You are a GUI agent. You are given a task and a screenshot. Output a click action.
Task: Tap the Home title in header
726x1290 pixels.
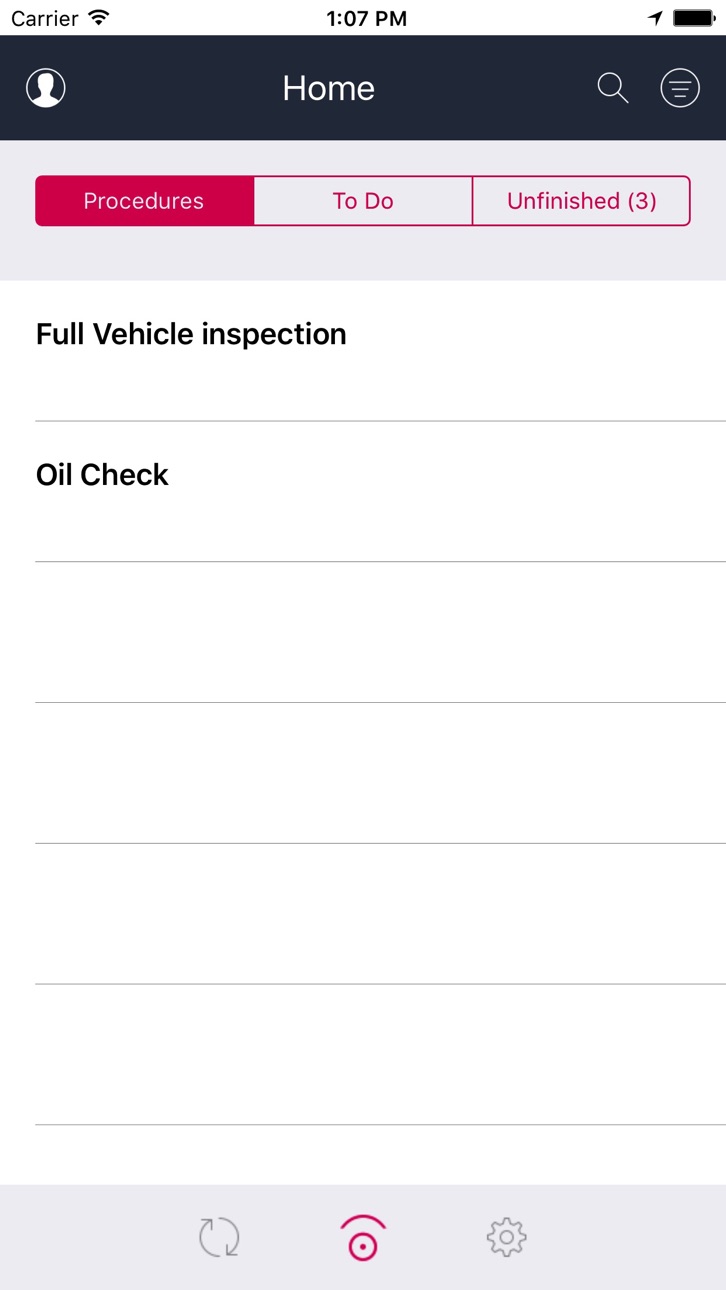click(328, 88)
